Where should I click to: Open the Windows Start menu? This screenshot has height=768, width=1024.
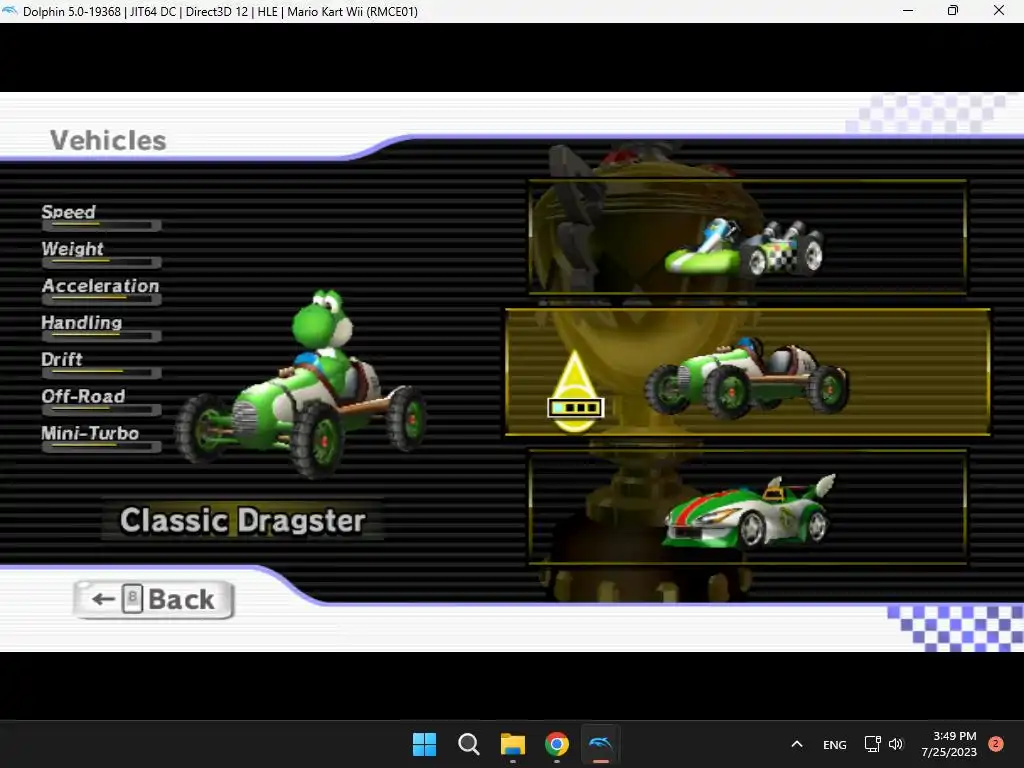pyautogui.click(x=424, y=744)
